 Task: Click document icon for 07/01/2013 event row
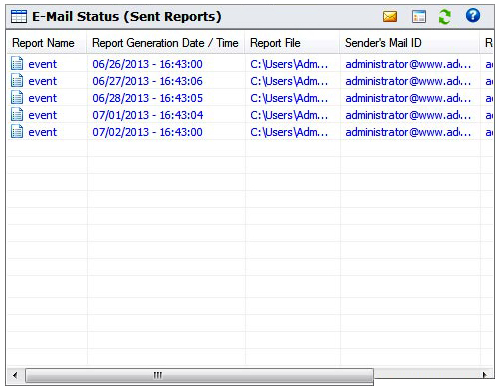coord(17,114)
